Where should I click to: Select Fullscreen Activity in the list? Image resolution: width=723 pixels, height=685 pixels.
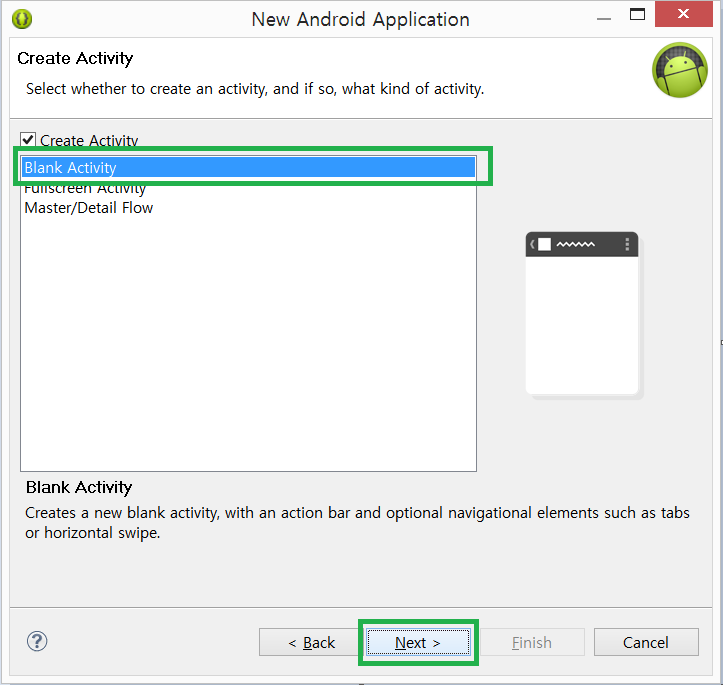coord(249,188)
